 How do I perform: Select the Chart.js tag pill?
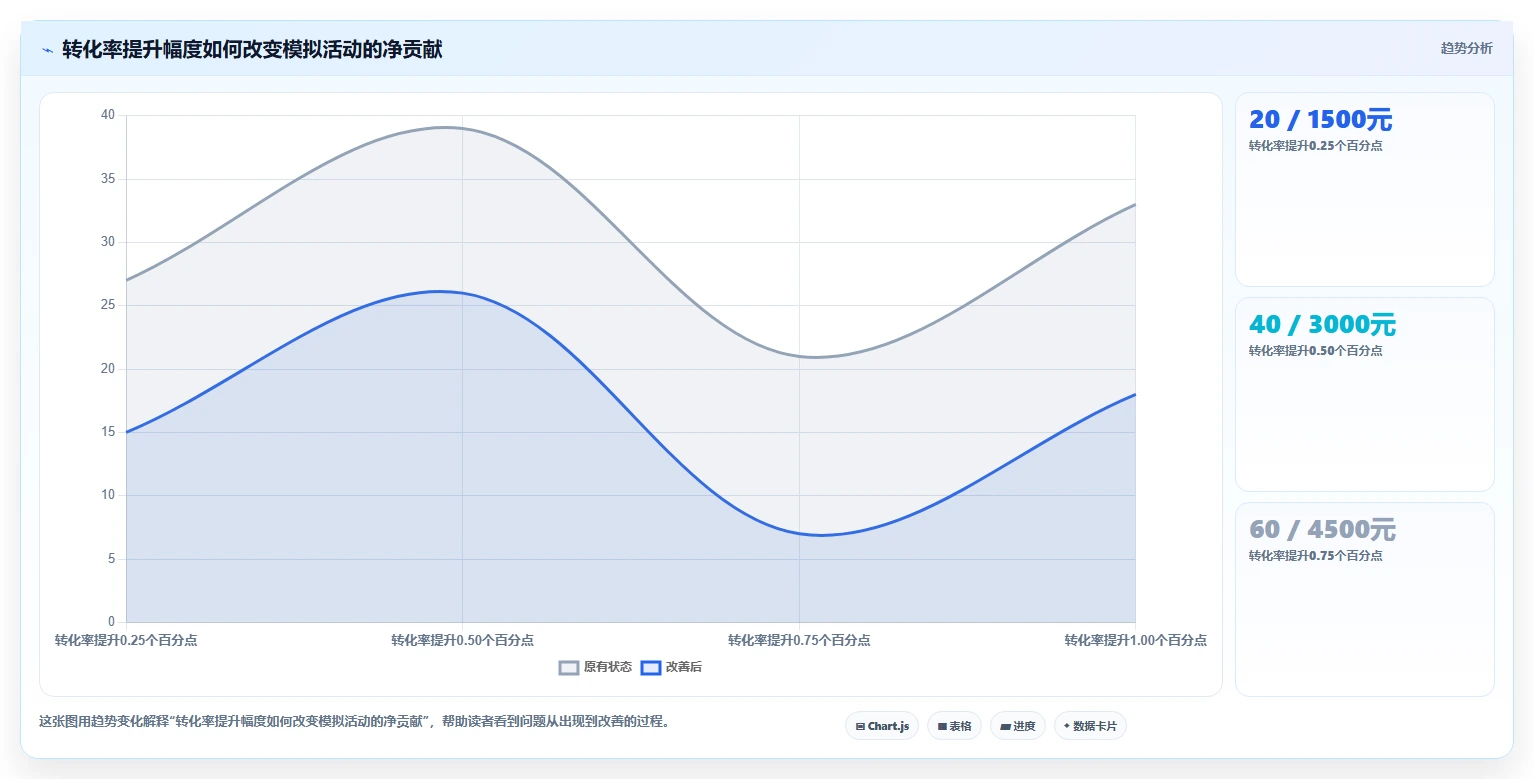pos(882,726)
